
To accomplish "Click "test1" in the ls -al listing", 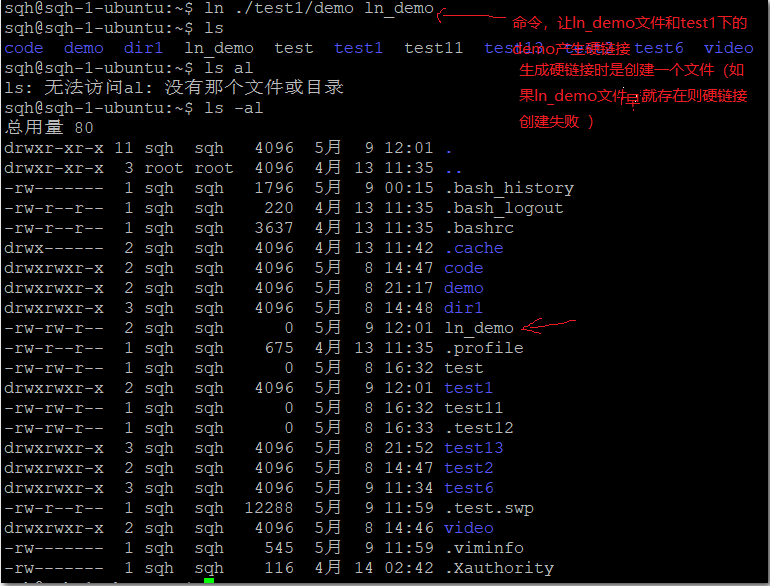I will point(469,388).
